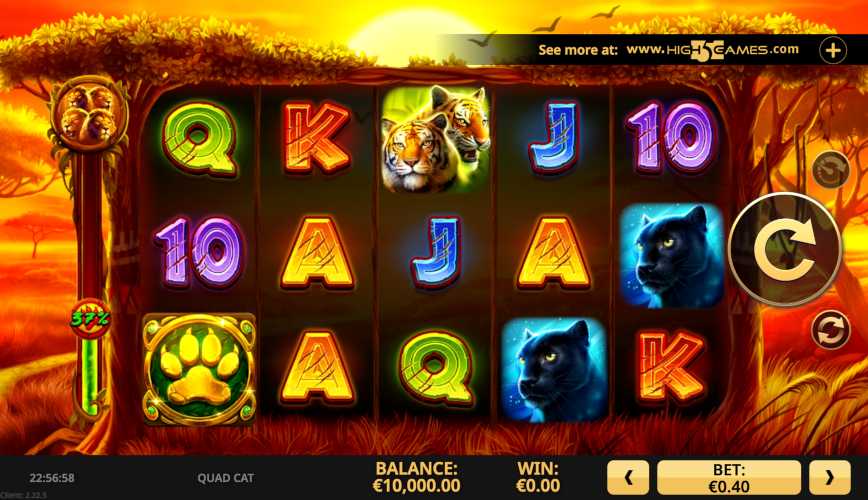The image size is (868, 500).
Task: Select the black panther symbol on reel four
Action: 554,370
